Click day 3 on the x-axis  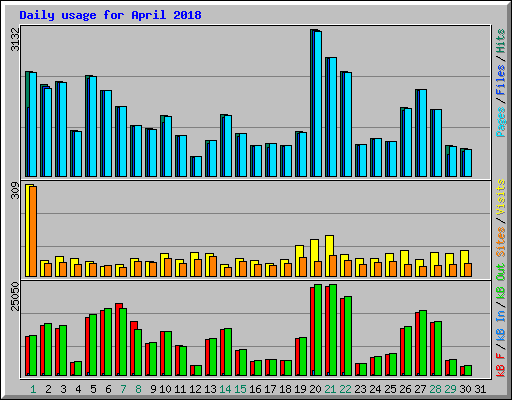63,389
